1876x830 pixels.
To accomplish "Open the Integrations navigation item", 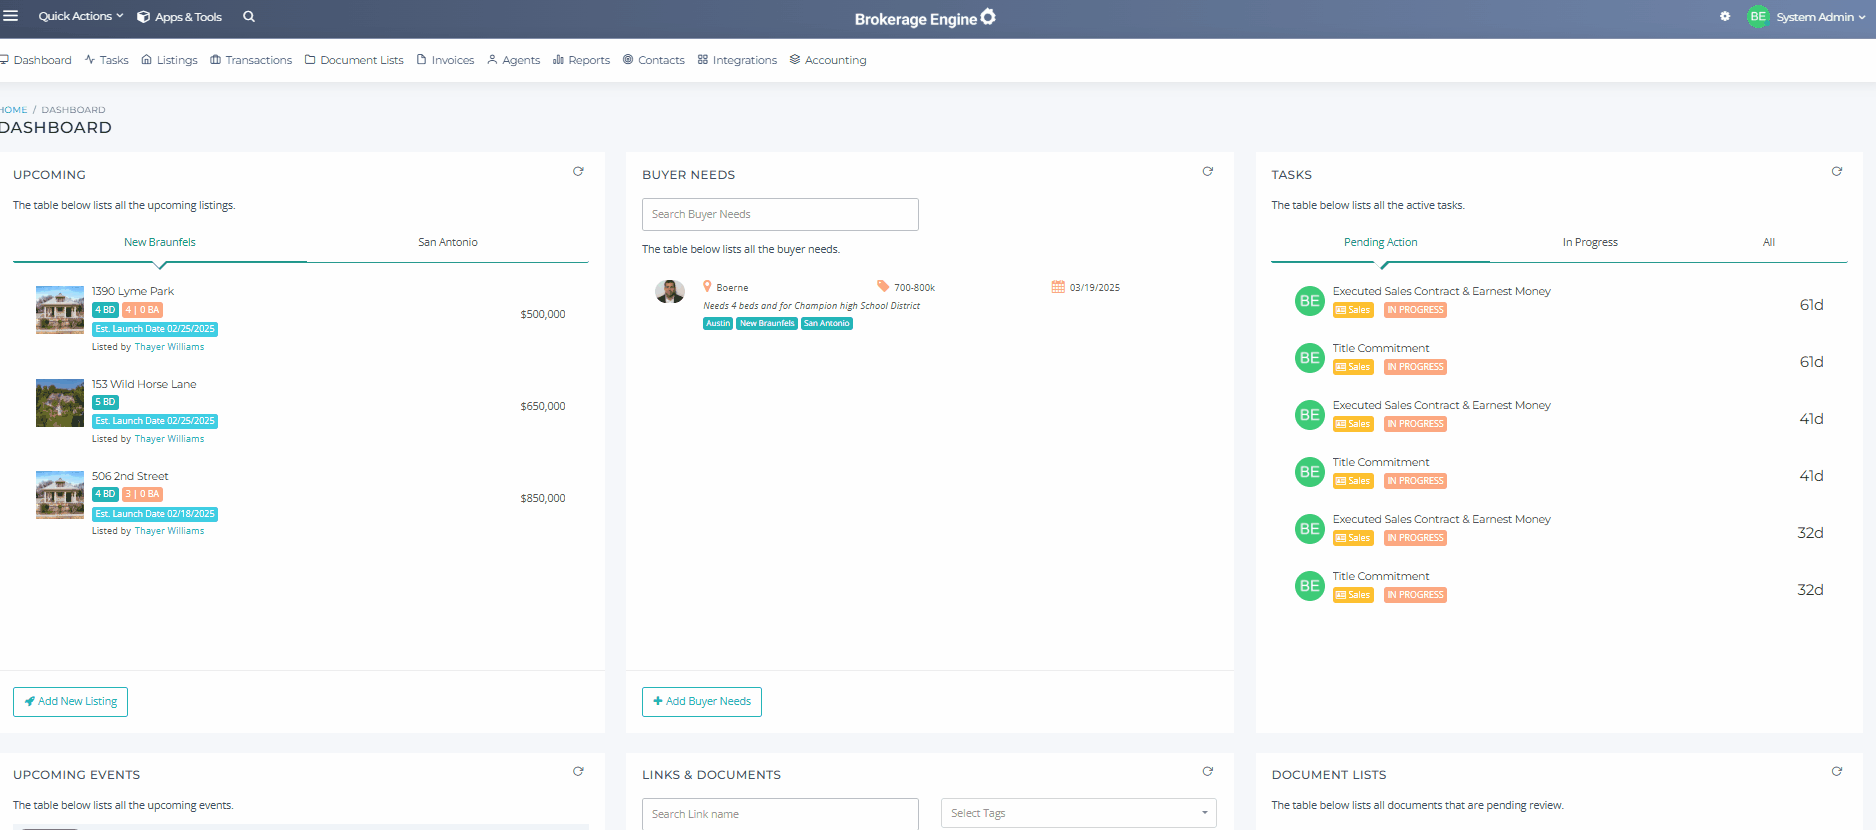I will point(738,60).
